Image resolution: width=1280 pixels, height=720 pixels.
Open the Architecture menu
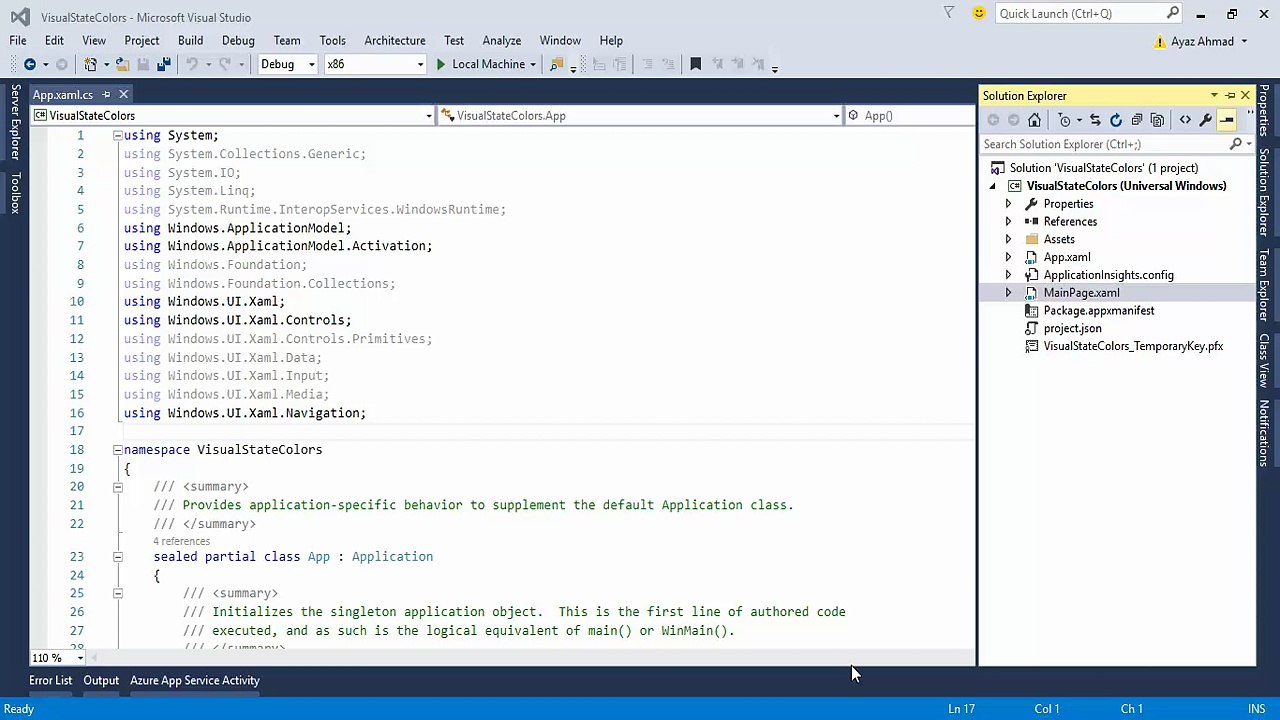click(395, 41)
